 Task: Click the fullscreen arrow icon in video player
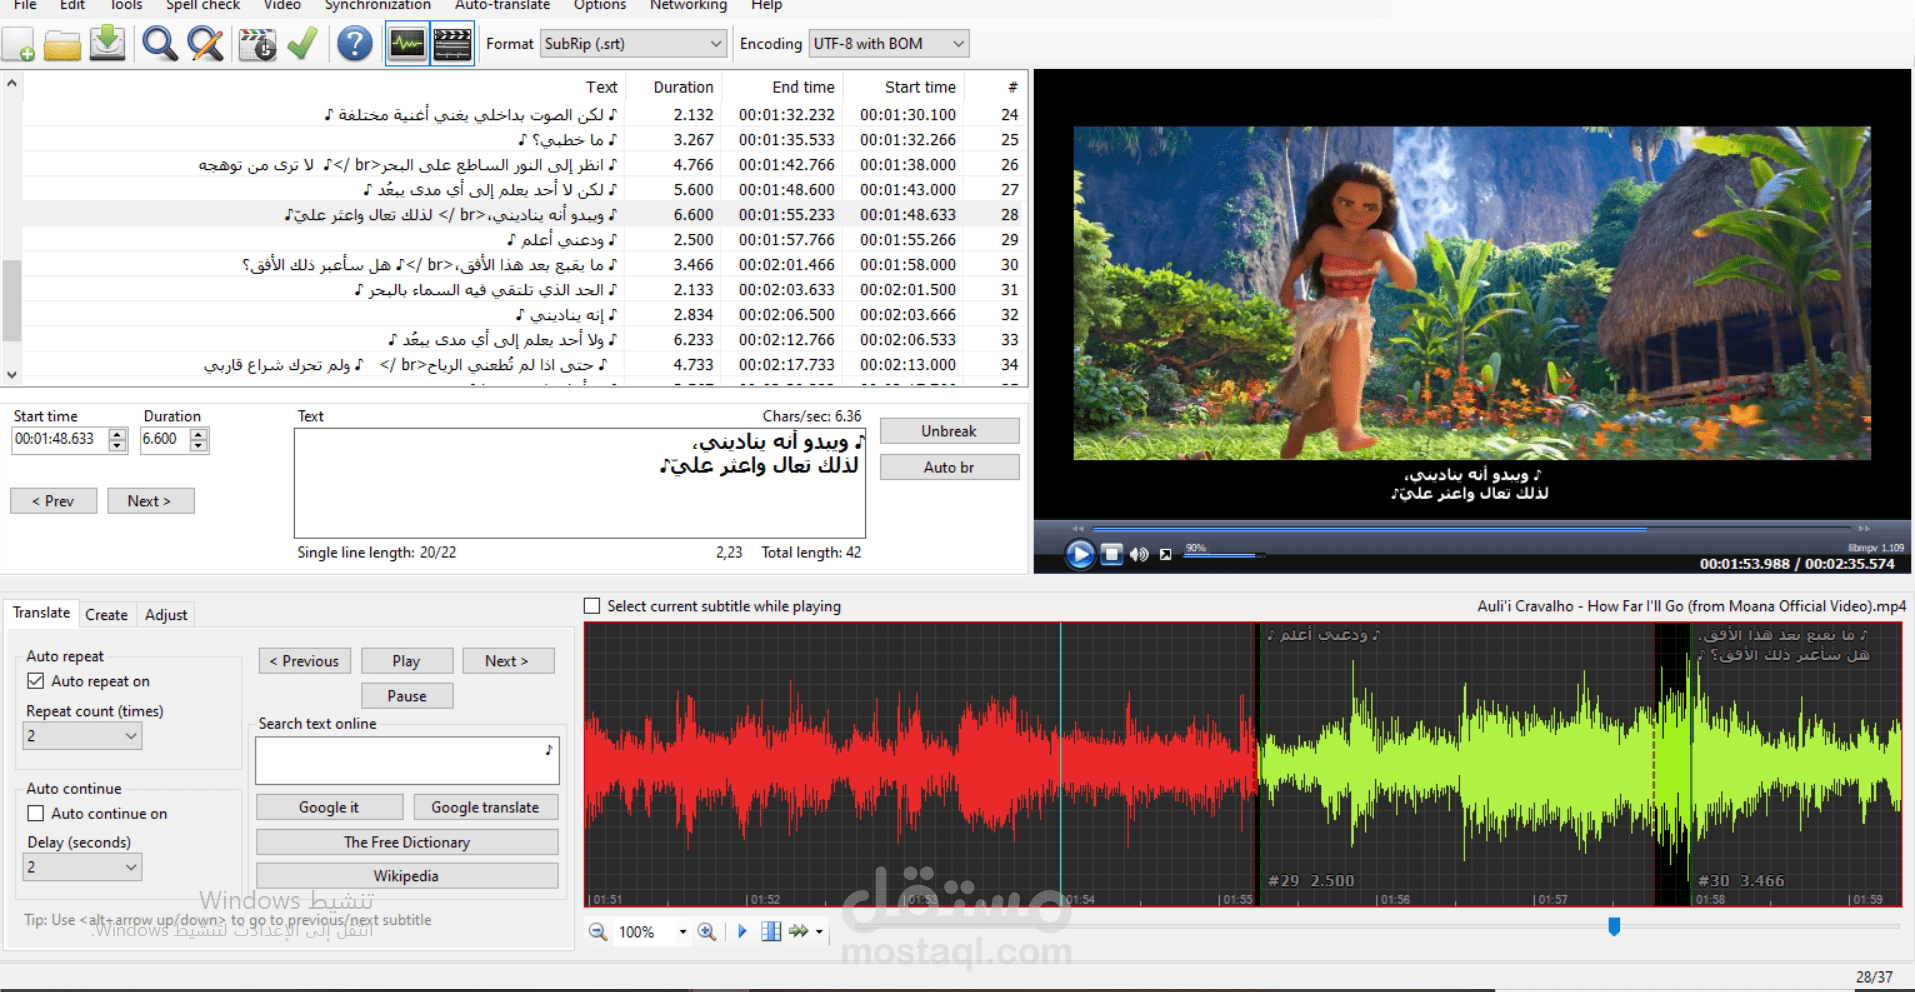coord(1166,554)
